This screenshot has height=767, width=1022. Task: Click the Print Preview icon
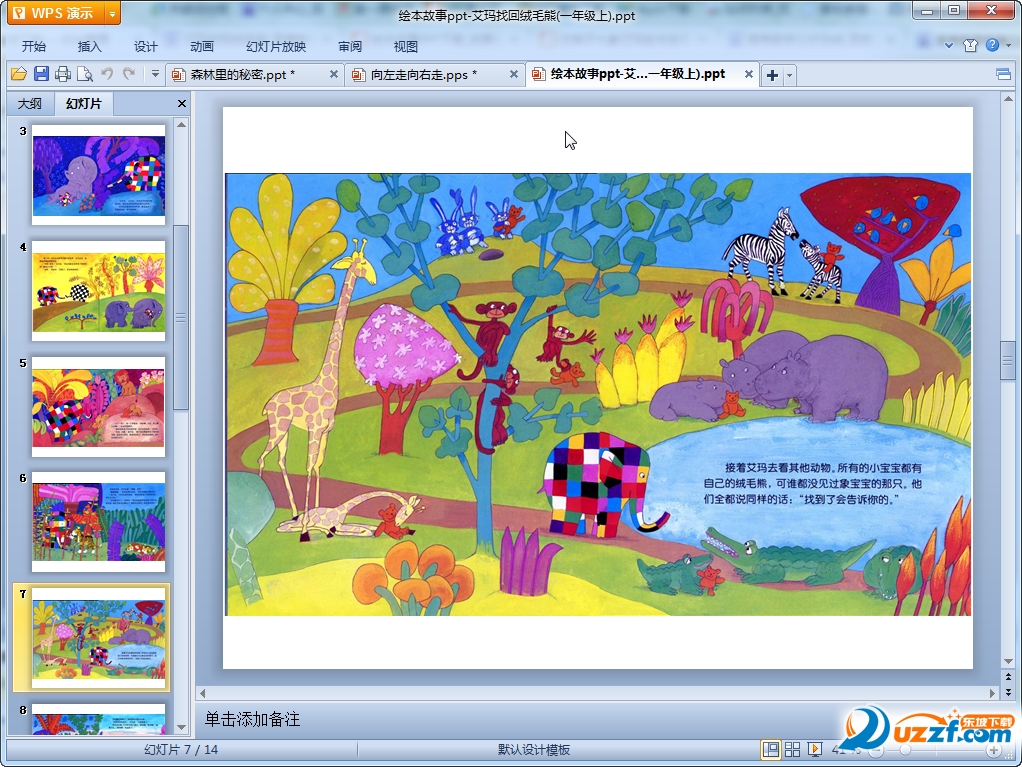click(85, 74)
